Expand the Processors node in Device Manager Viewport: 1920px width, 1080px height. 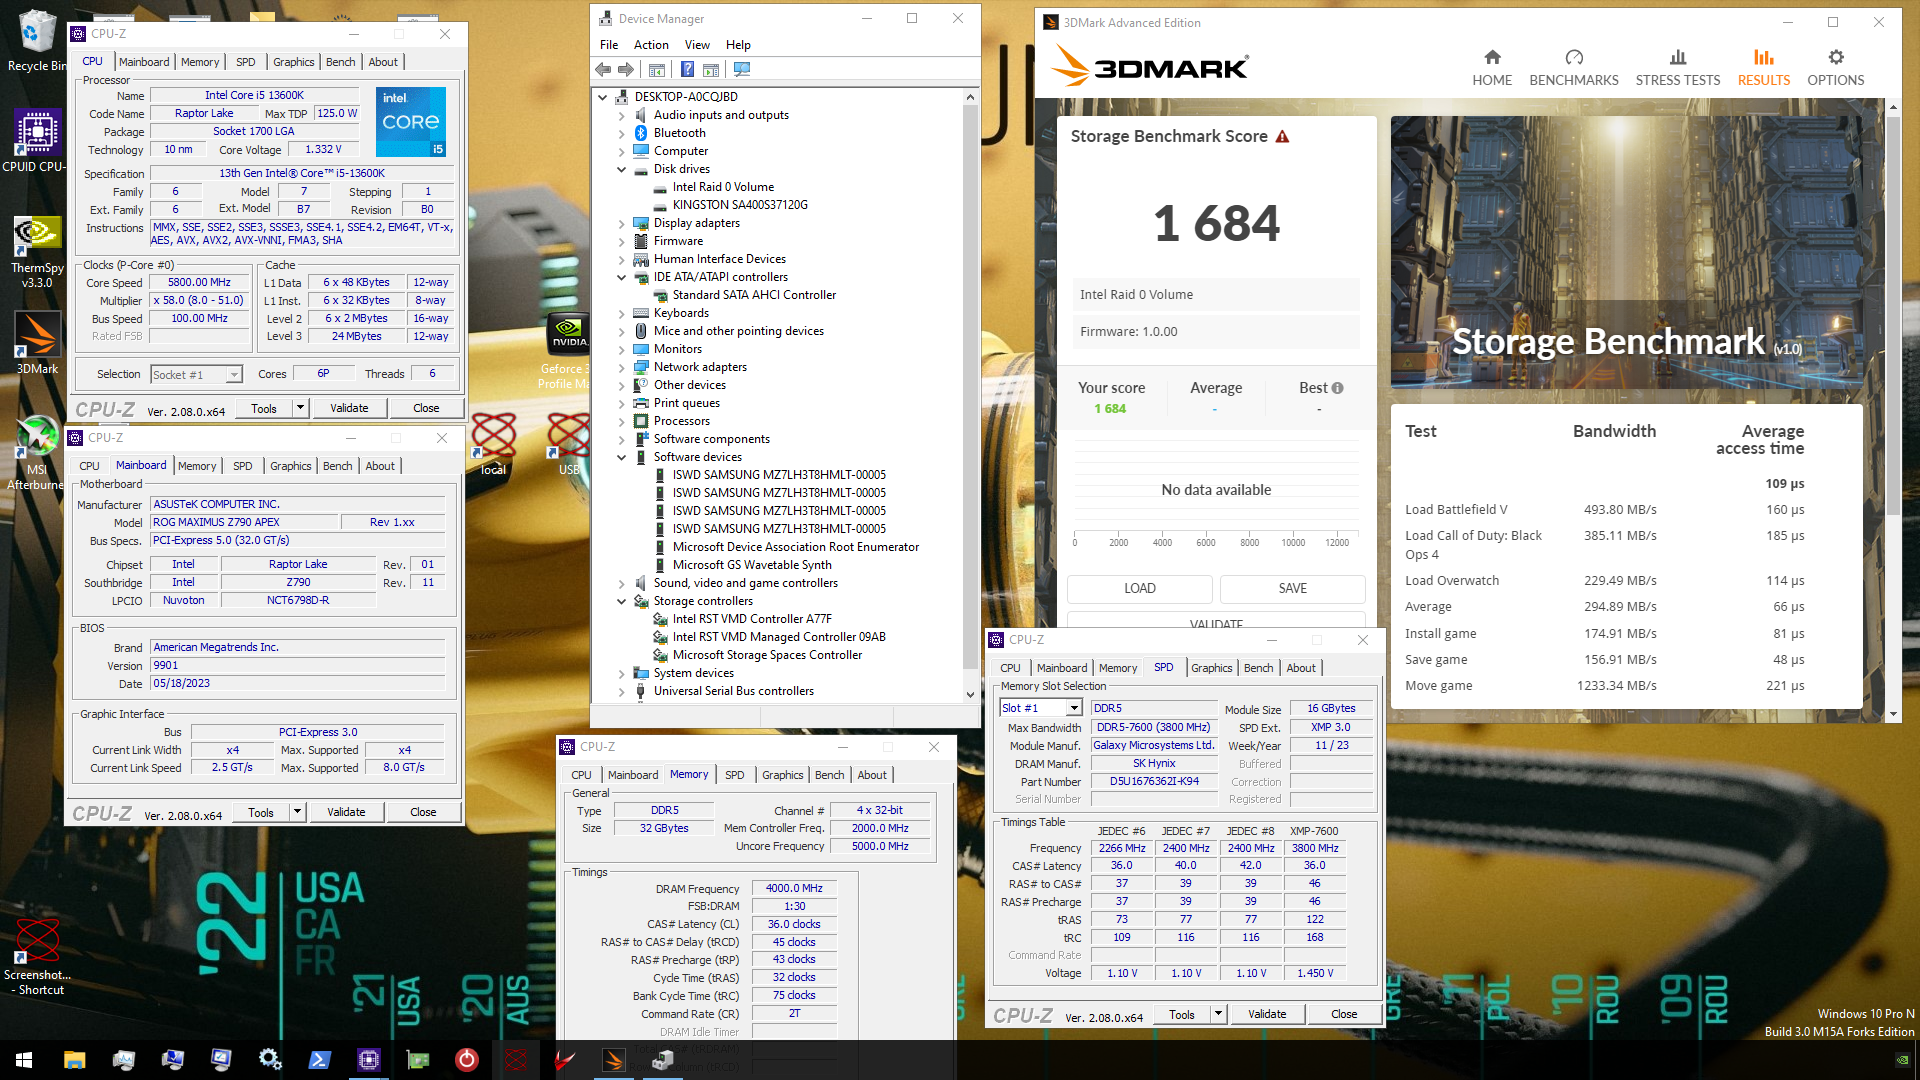point(620,422)
